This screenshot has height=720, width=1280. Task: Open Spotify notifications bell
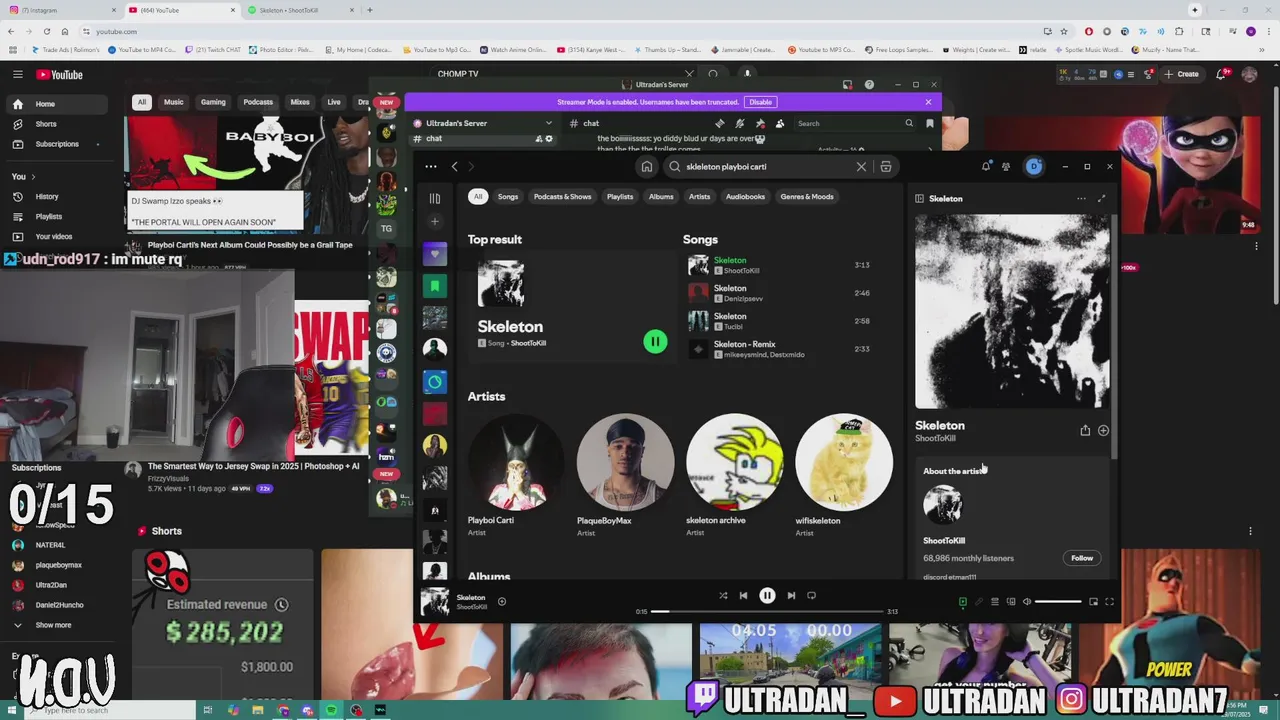click(x=985, y=166)
